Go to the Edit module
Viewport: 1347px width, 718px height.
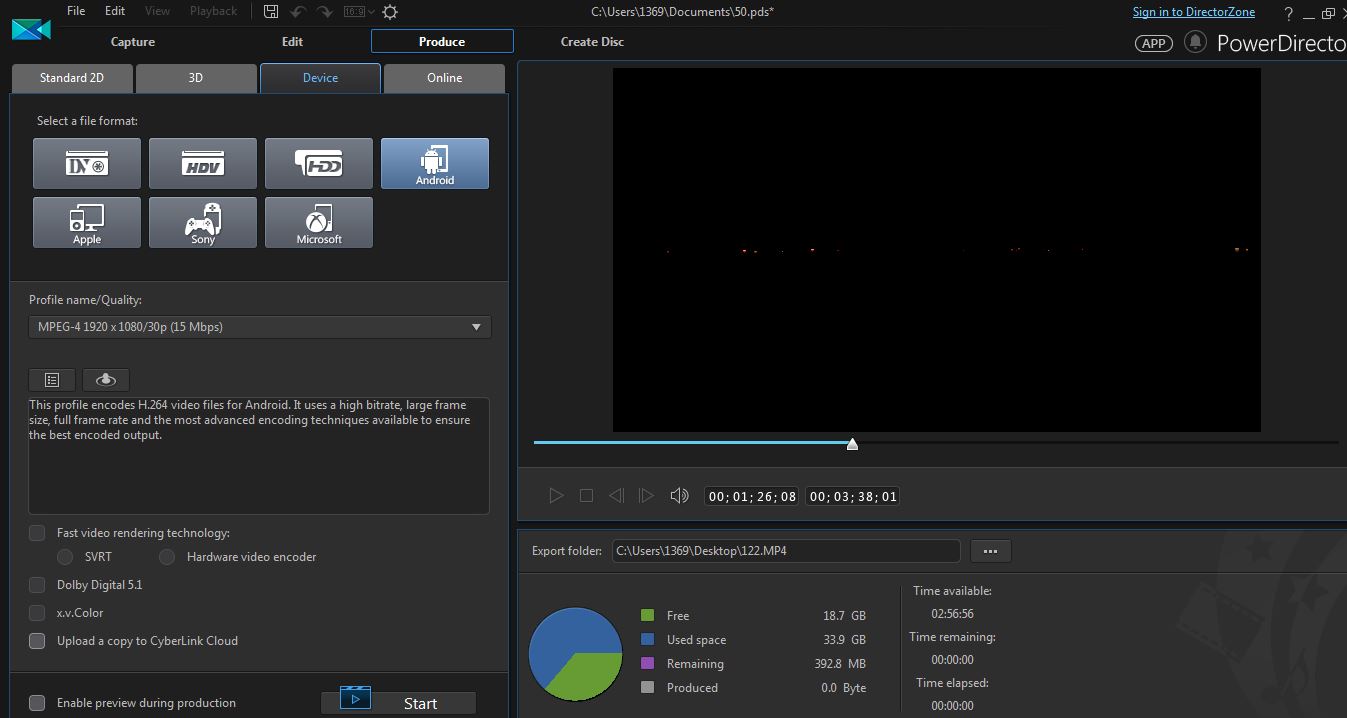pos(292,42)
